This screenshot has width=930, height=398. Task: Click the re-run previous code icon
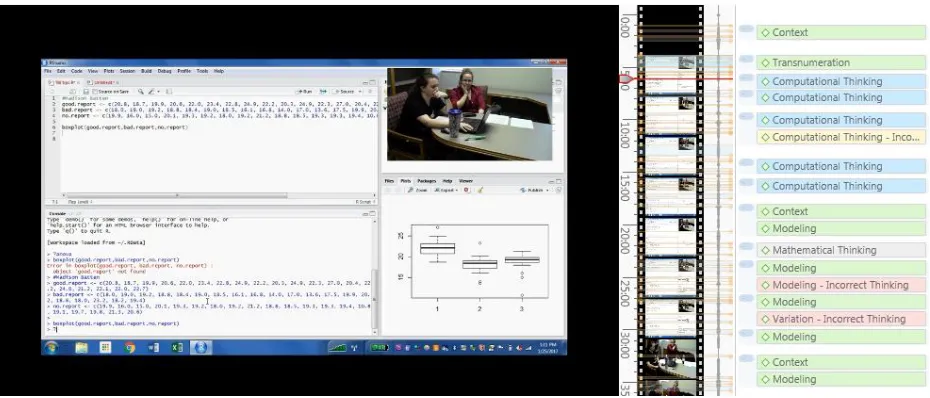pyautogui.click(x=323, y=92)
